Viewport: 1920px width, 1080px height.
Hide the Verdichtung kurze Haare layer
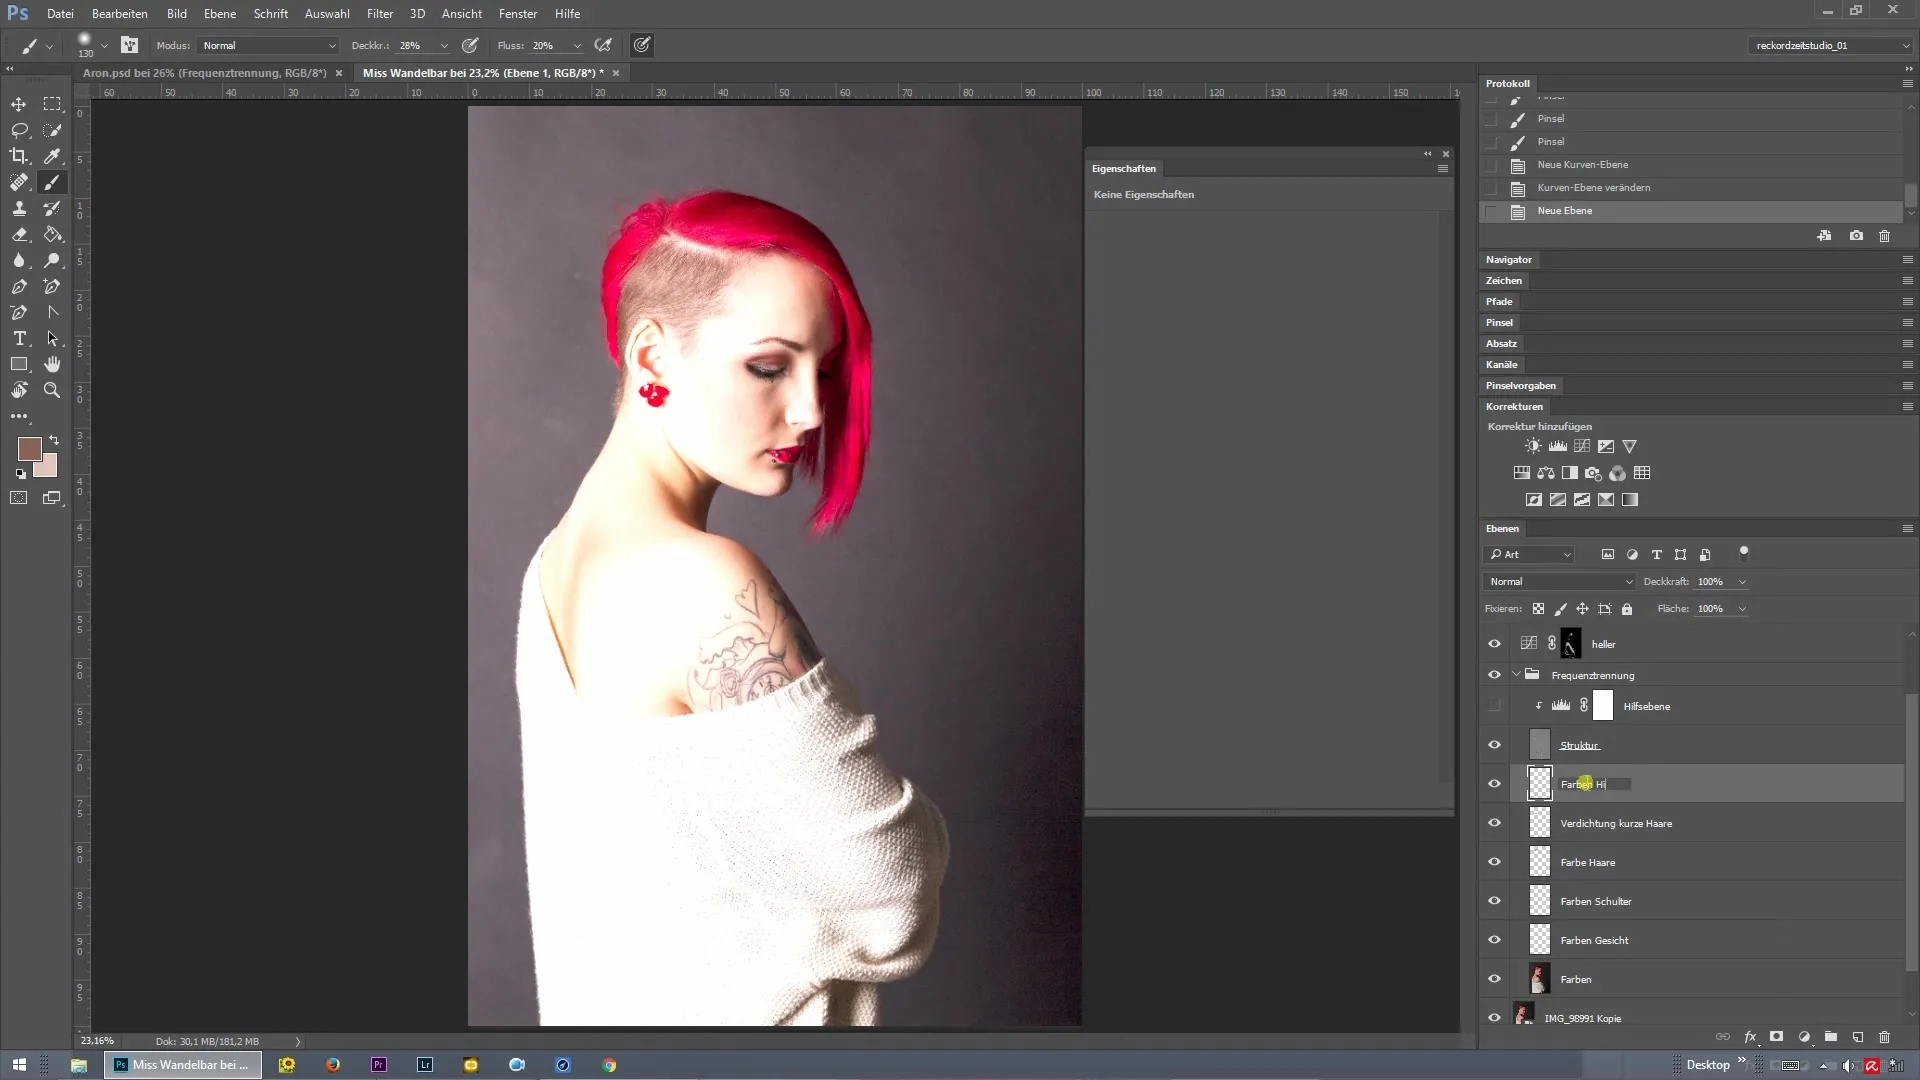pos(1494,823)
